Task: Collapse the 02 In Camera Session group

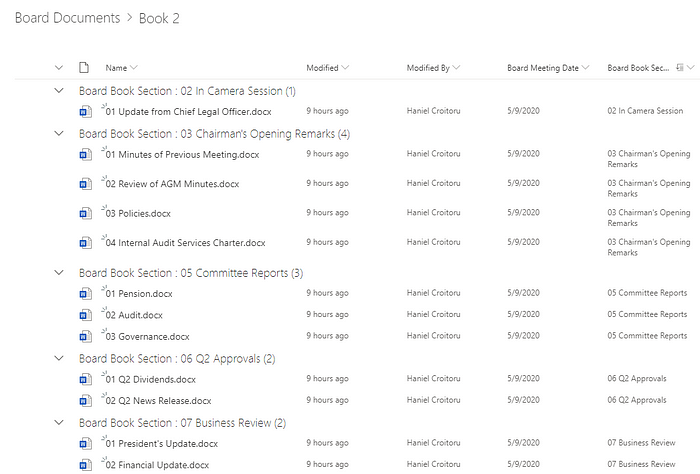Action: (x=58, y=91)
